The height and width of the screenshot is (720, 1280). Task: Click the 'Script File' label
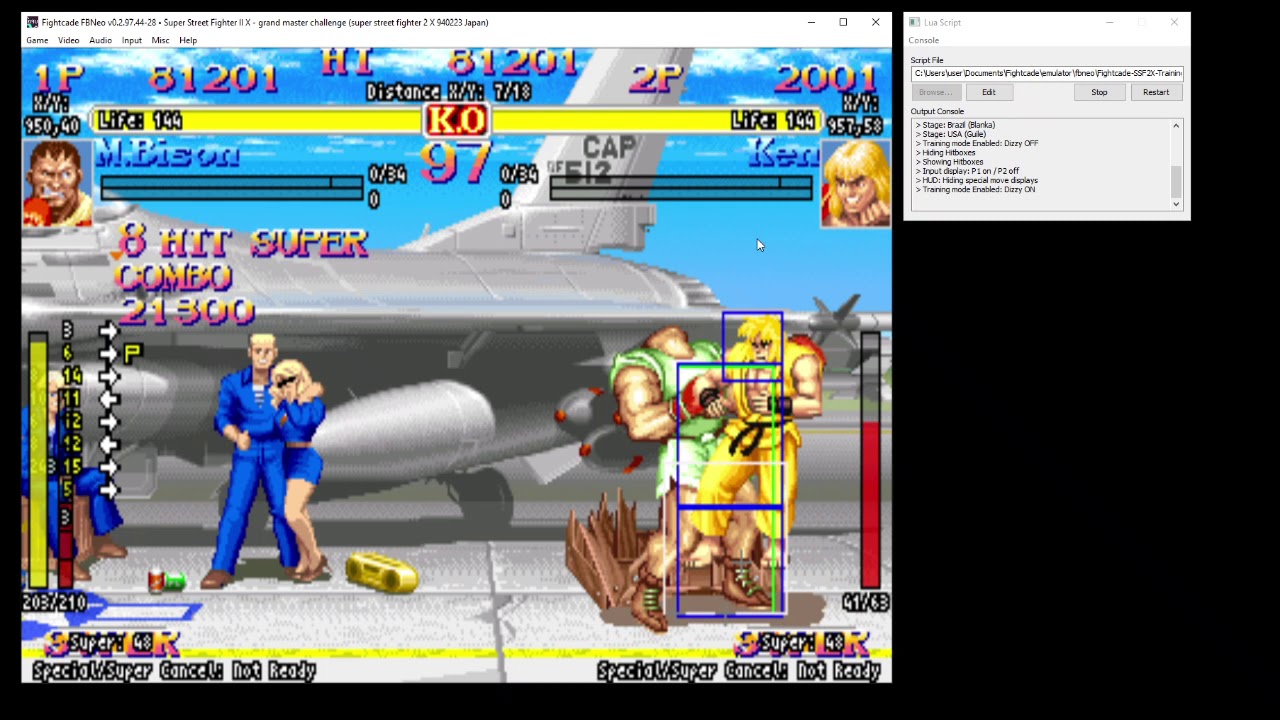[927, 60]
